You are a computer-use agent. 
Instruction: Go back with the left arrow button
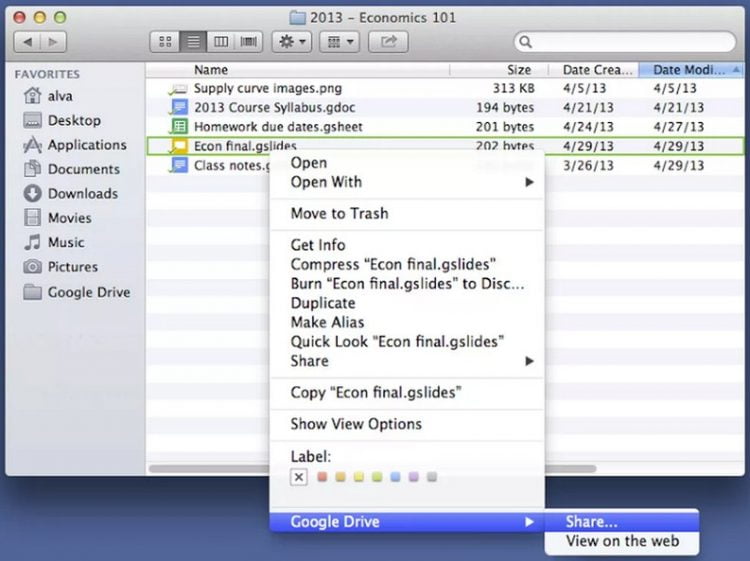tap(27, 42)
